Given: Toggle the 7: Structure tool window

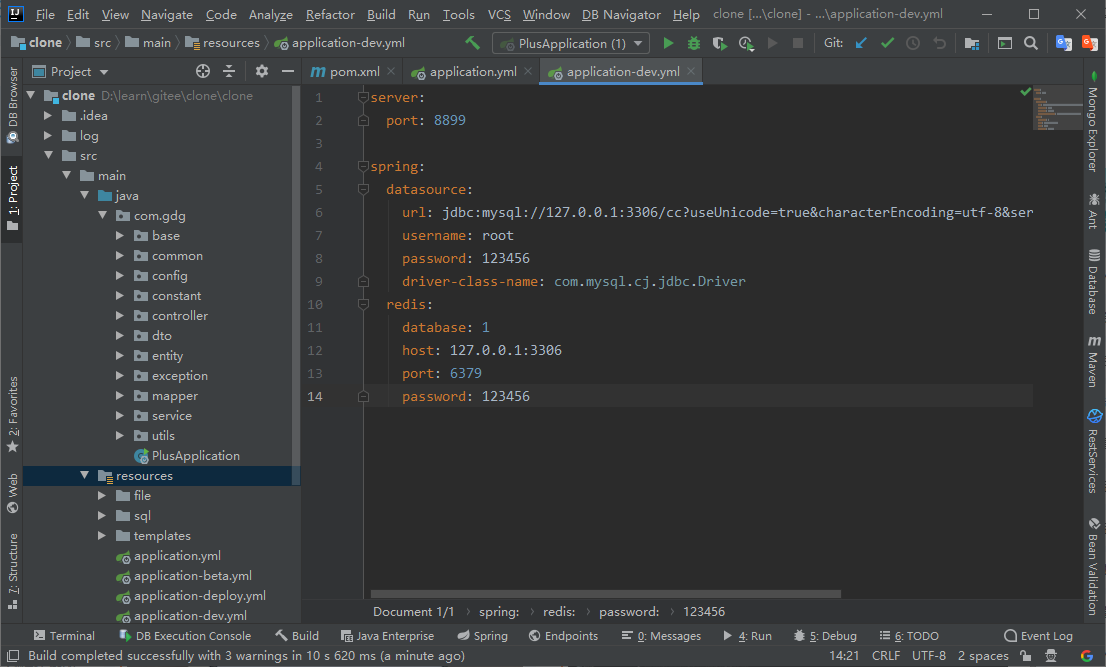Looking at the screenshot, I should pyautogui.click(x=13, y=571).
